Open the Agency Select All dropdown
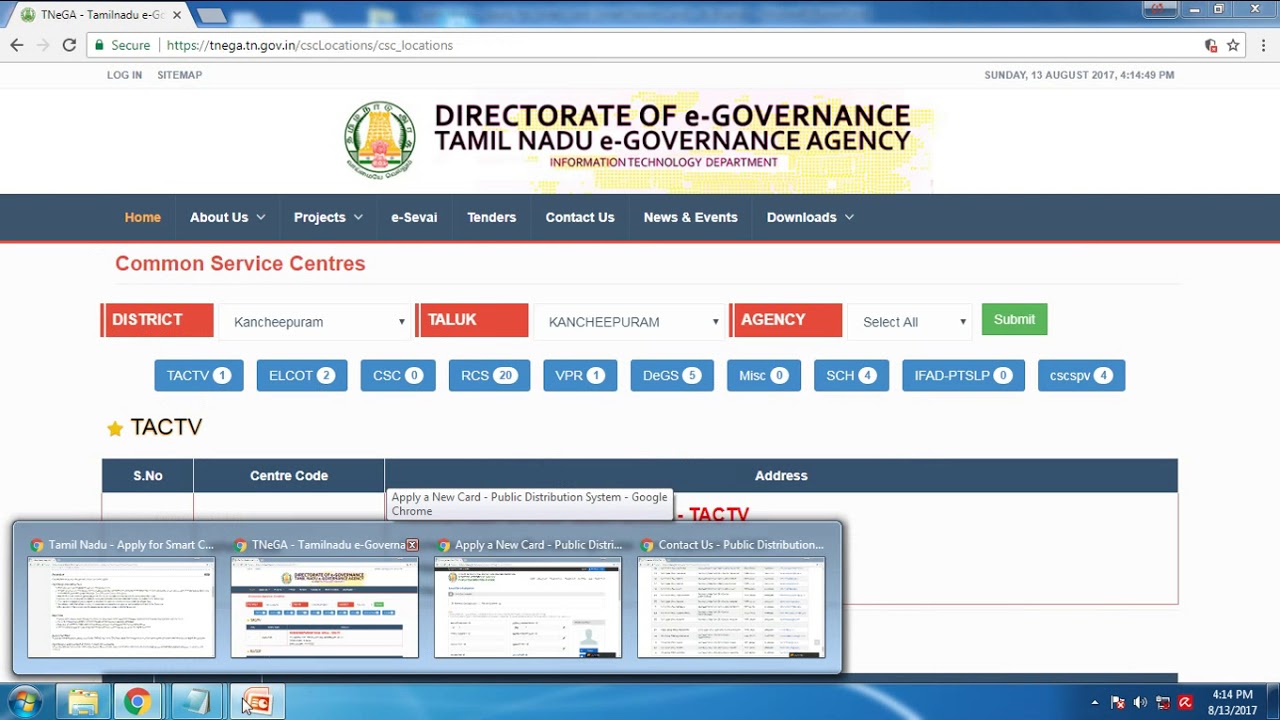Screen dimensions: 1280x720 (x=911, y=322)
